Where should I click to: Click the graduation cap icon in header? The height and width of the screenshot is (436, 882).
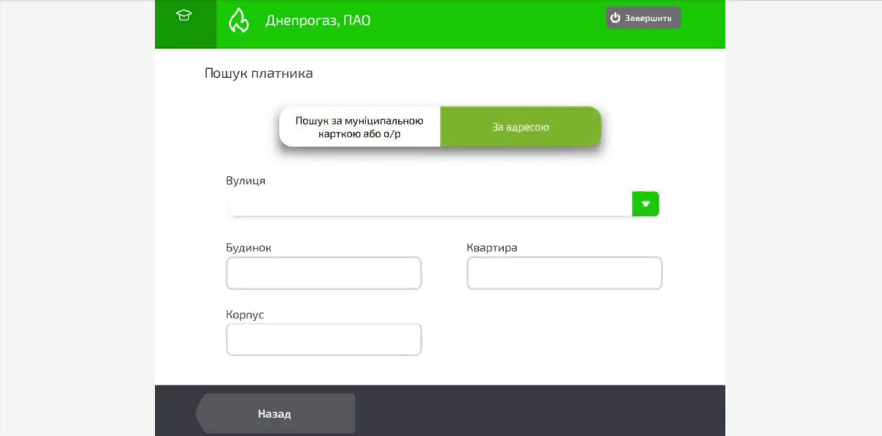click(x=183, y=16)
